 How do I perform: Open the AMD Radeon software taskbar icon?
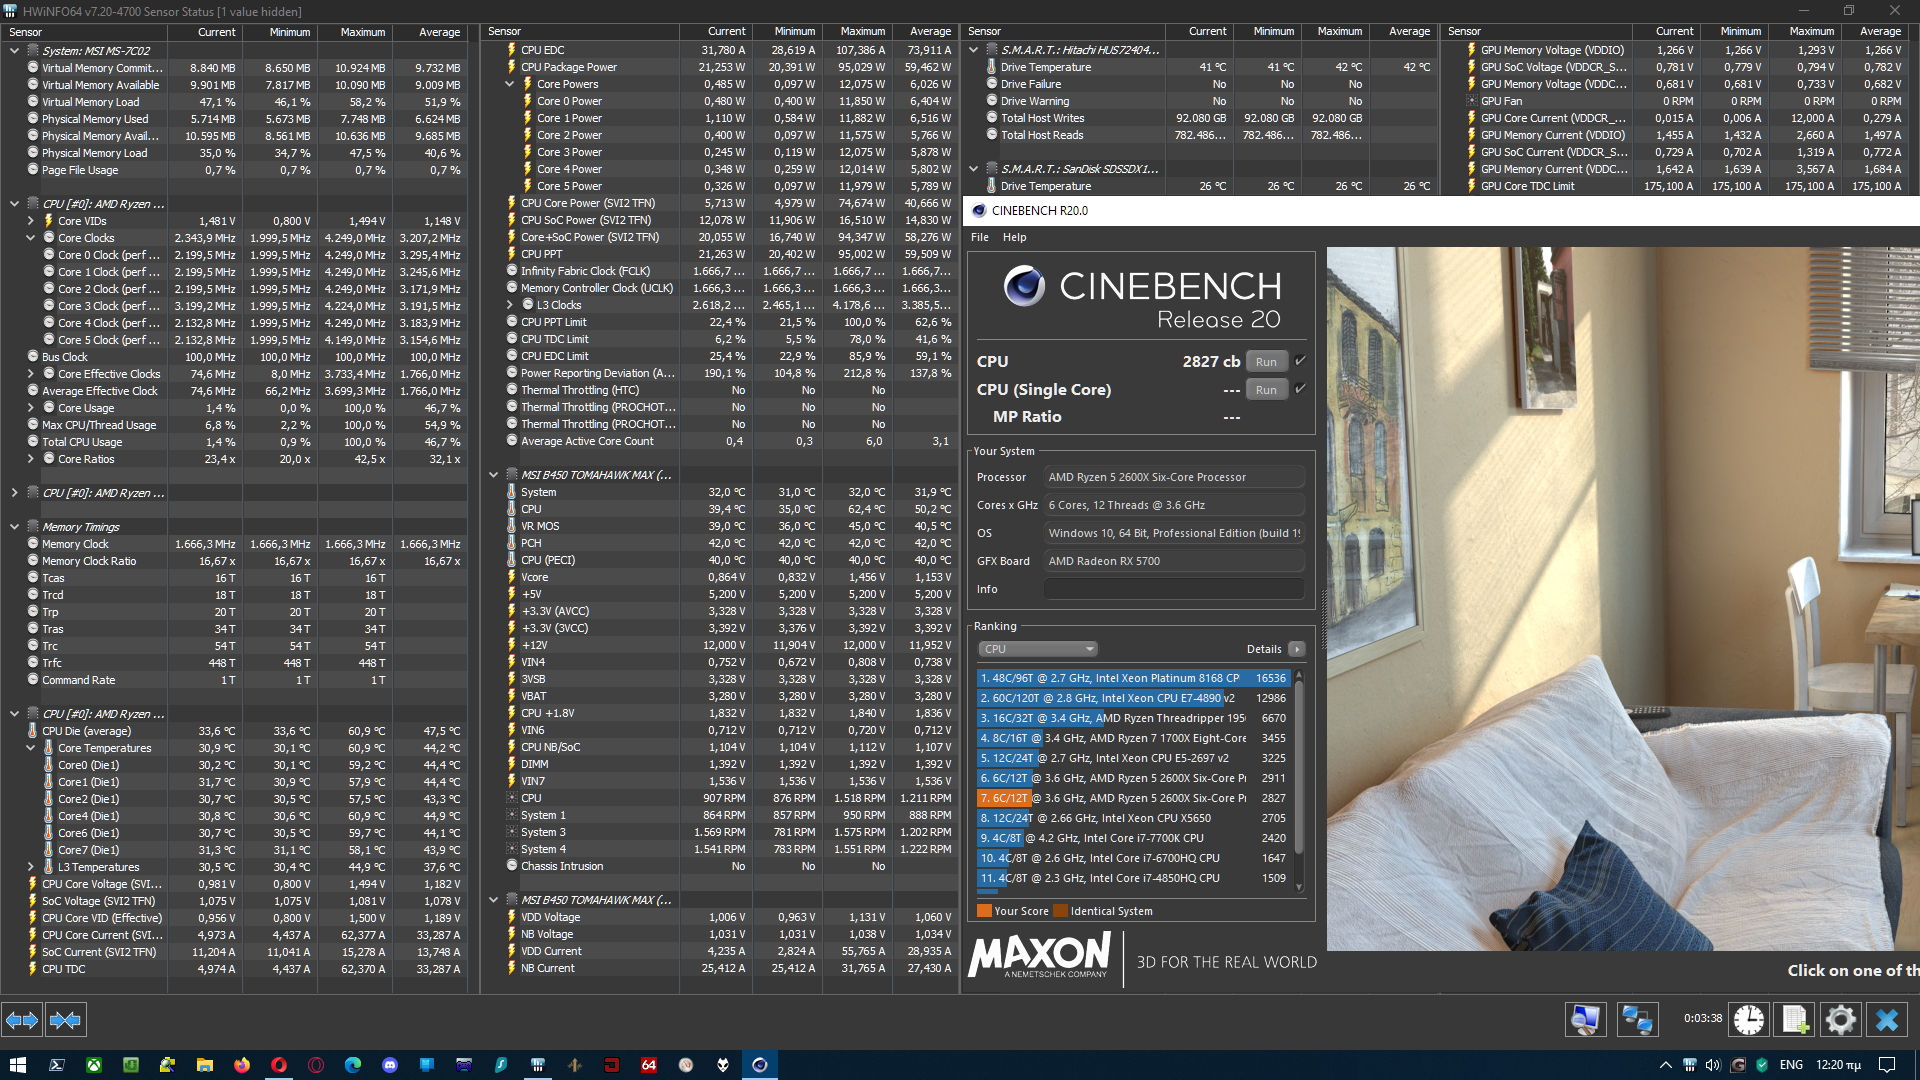[611, 1065]
